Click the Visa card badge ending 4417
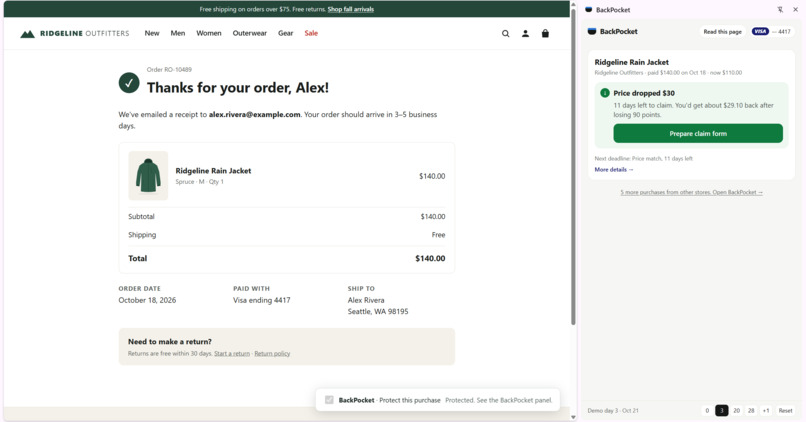This screenshot has height=422, width=806. pos(771,31)
